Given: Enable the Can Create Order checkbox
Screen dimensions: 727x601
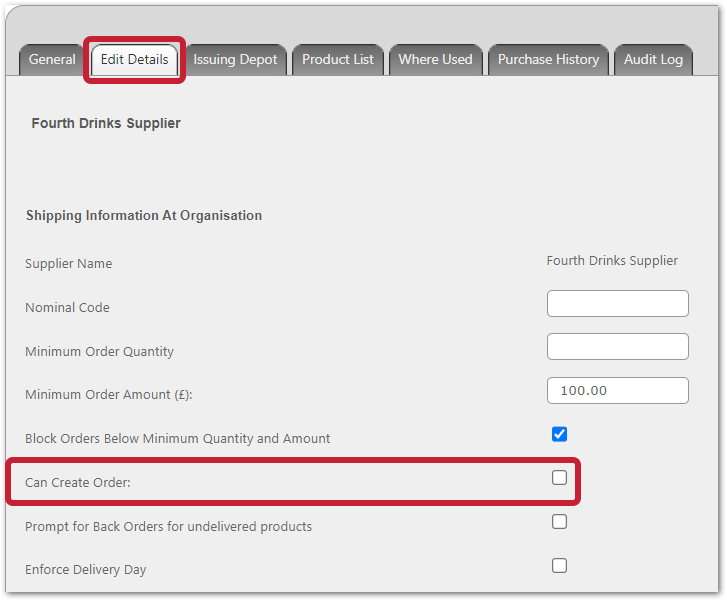Looking at the screenshot, I should [560, 478].
